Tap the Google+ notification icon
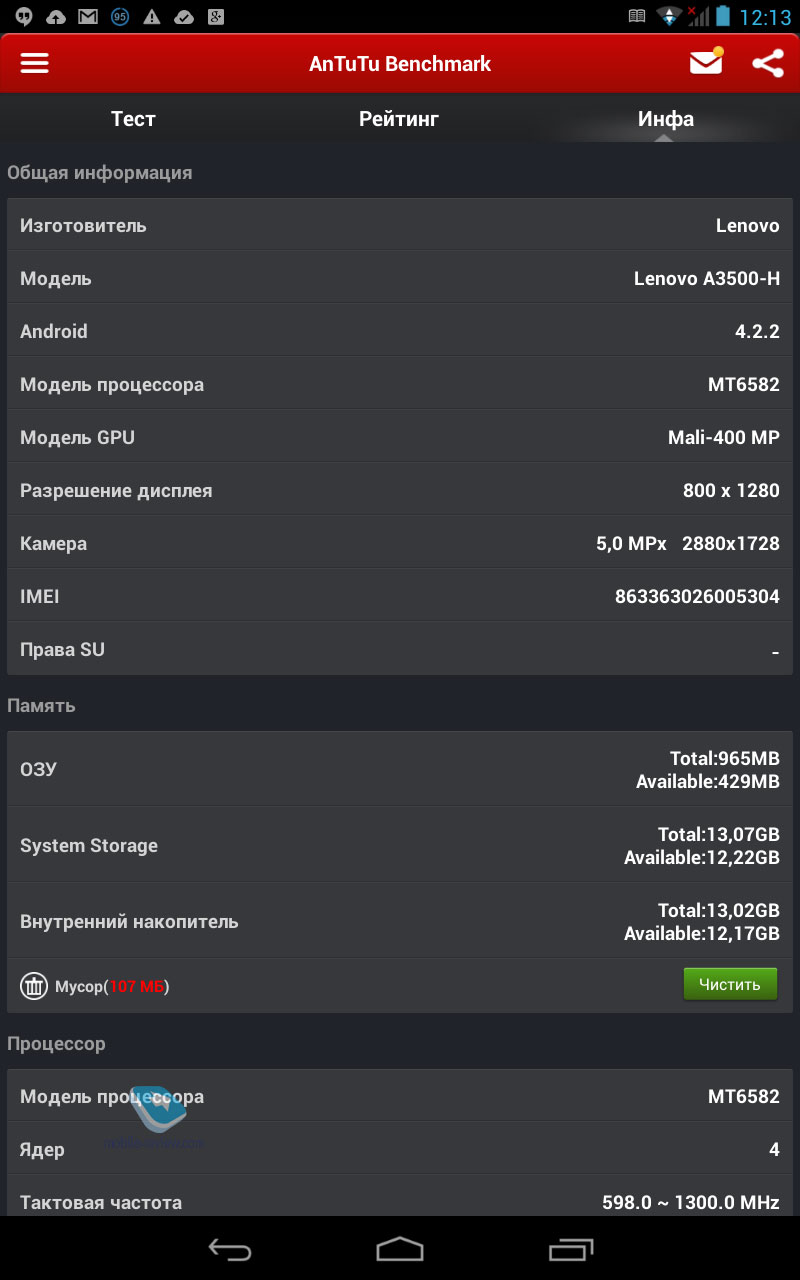Image resolution: width=800 pixels, height=1280 pixels. pos(215,16)
